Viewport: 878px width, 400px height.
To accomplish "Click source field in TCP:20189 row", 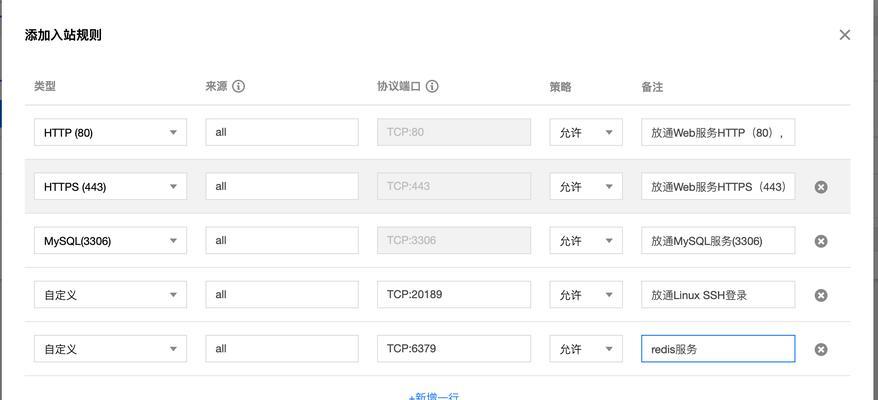I will (x=282, y=295).
